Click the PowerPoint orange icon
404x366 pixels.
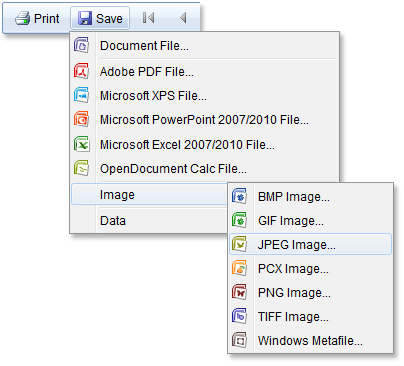(82, 119)
